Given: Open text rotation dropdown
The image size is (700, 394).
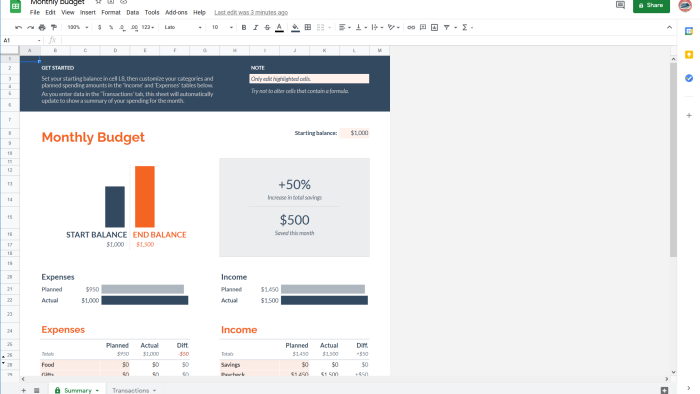Looking at the screenshot, I should 393,28.
